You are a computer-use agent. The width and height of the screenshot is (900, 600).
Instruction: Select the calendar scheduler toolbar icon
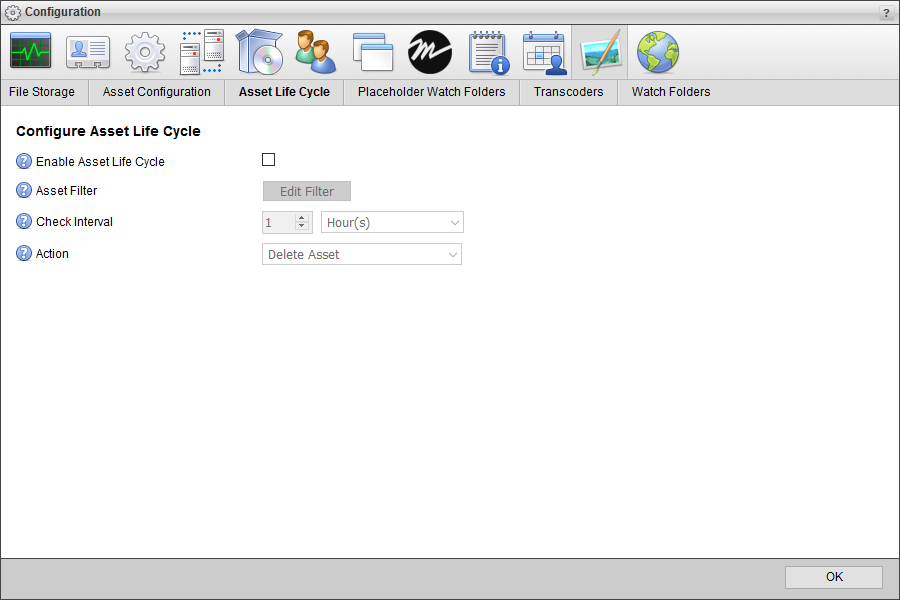click(x=544, y=51)
